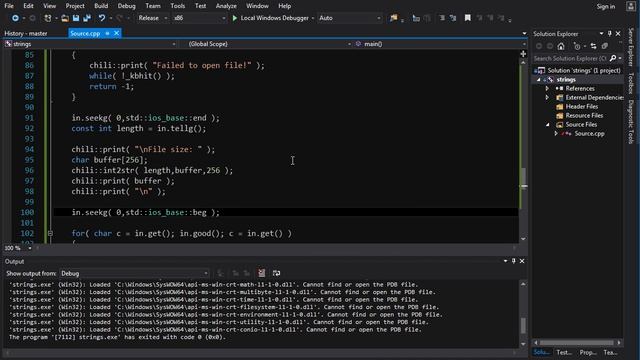Open the Server Explorer side tab
The width and height of the screenshot is (640, 360).
[631, 47]
